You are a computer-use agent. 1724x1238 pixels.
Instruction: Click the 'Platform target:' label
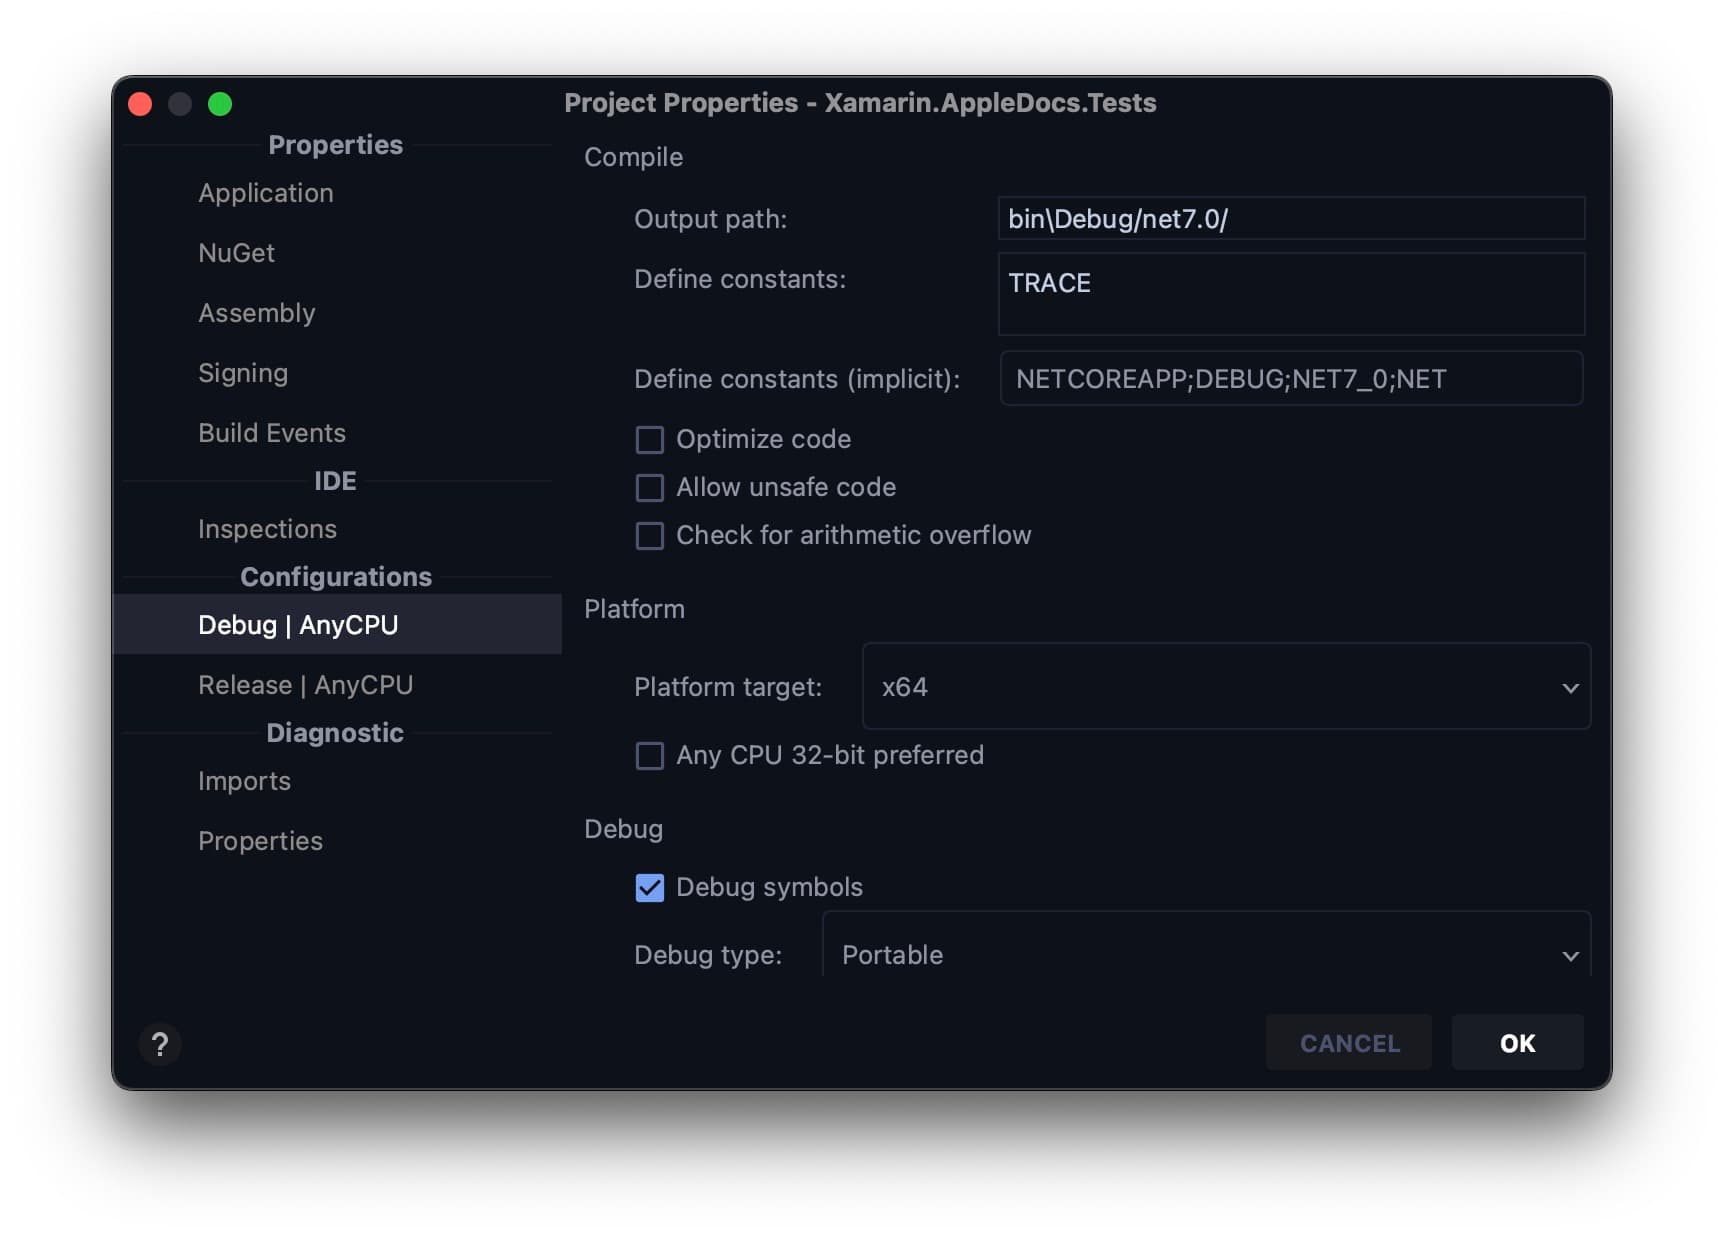point(728,687)
